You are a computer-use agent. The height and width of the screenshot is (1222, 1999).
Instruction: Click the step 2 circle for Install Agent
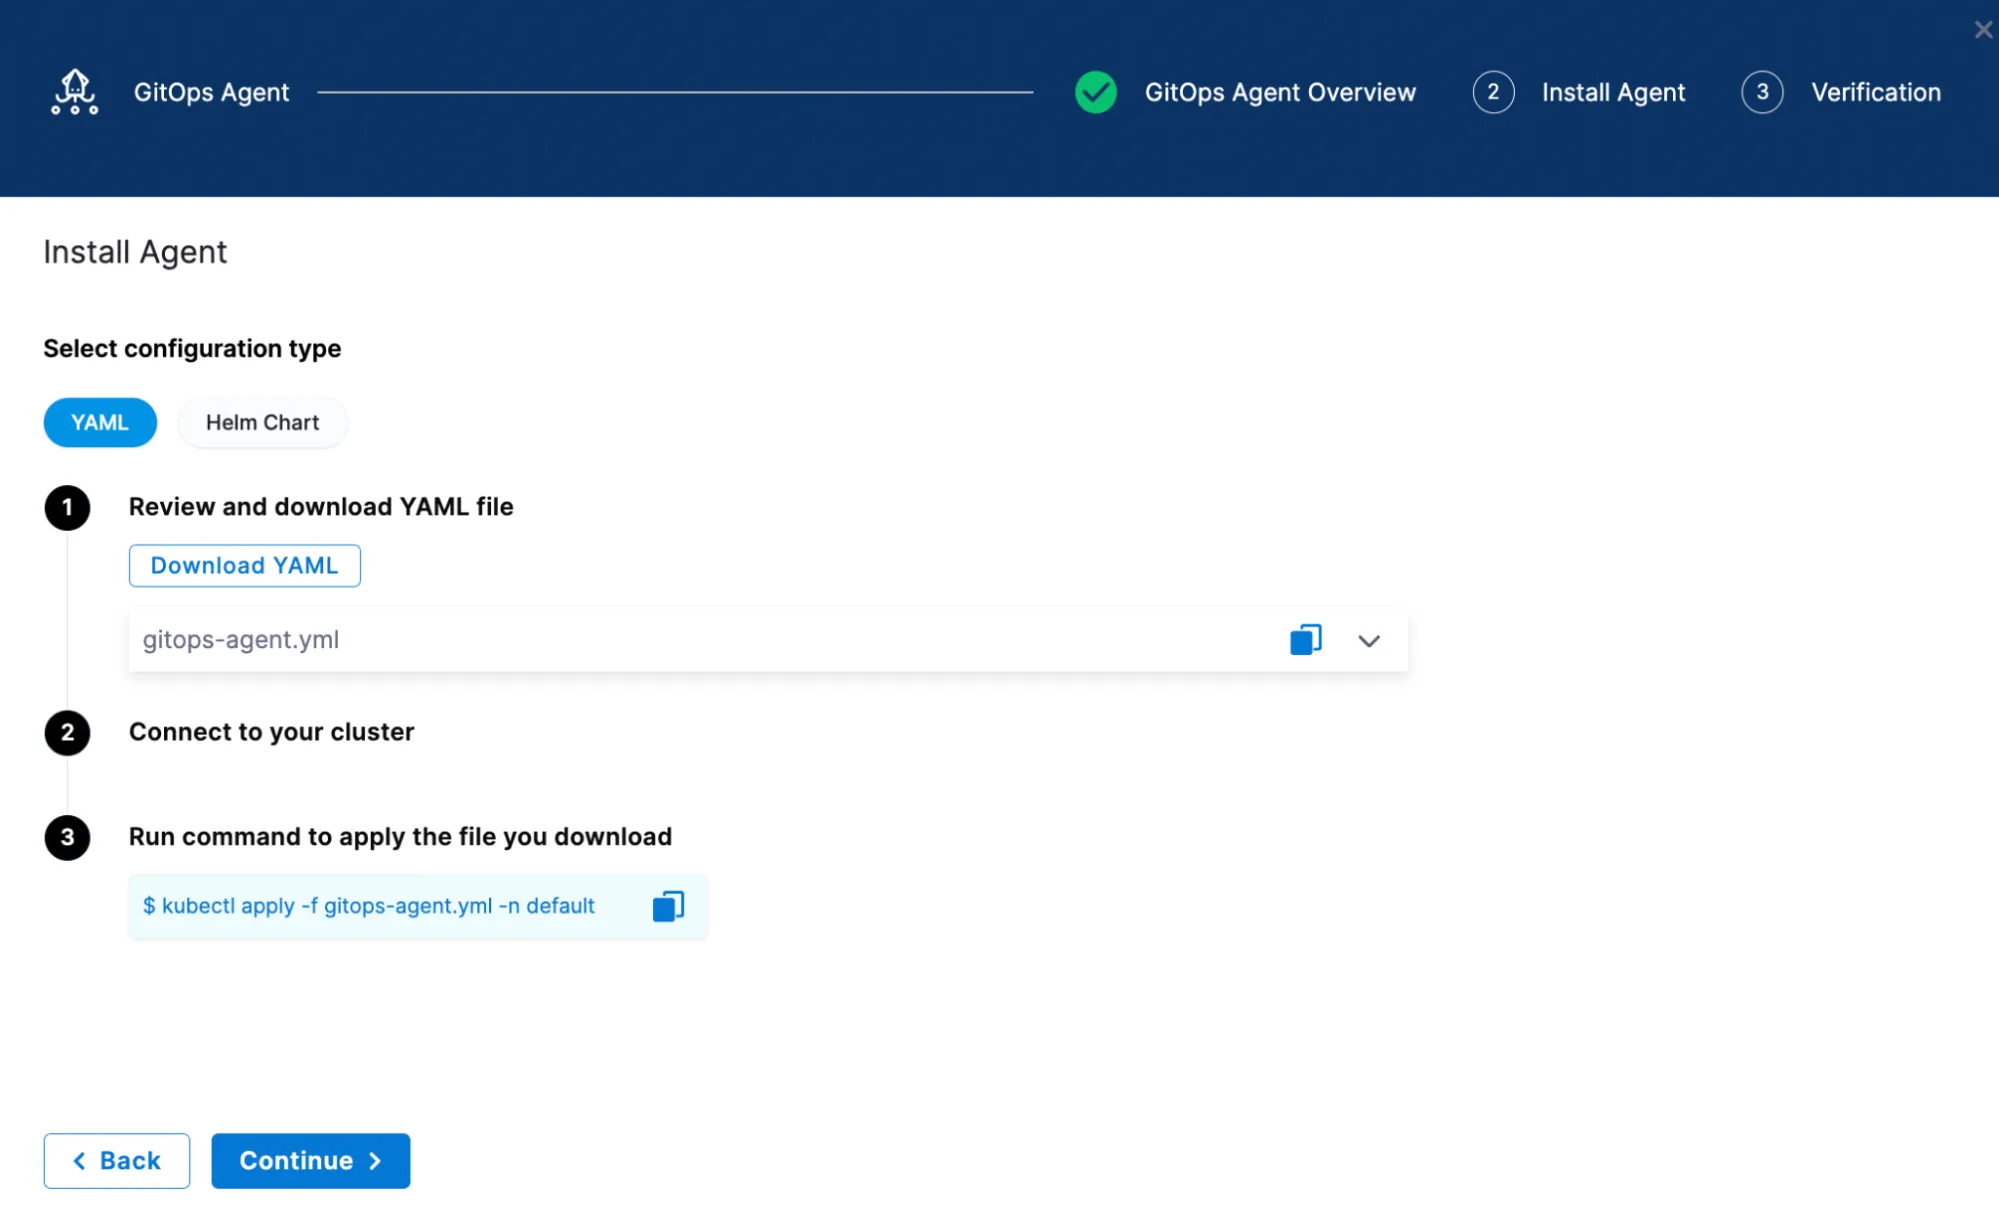tap(1493, 92)
